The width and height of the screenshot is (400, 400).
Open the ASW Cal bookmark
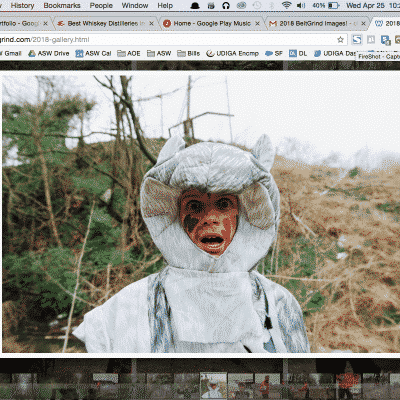pyautogui.click(x=93, y=53)
